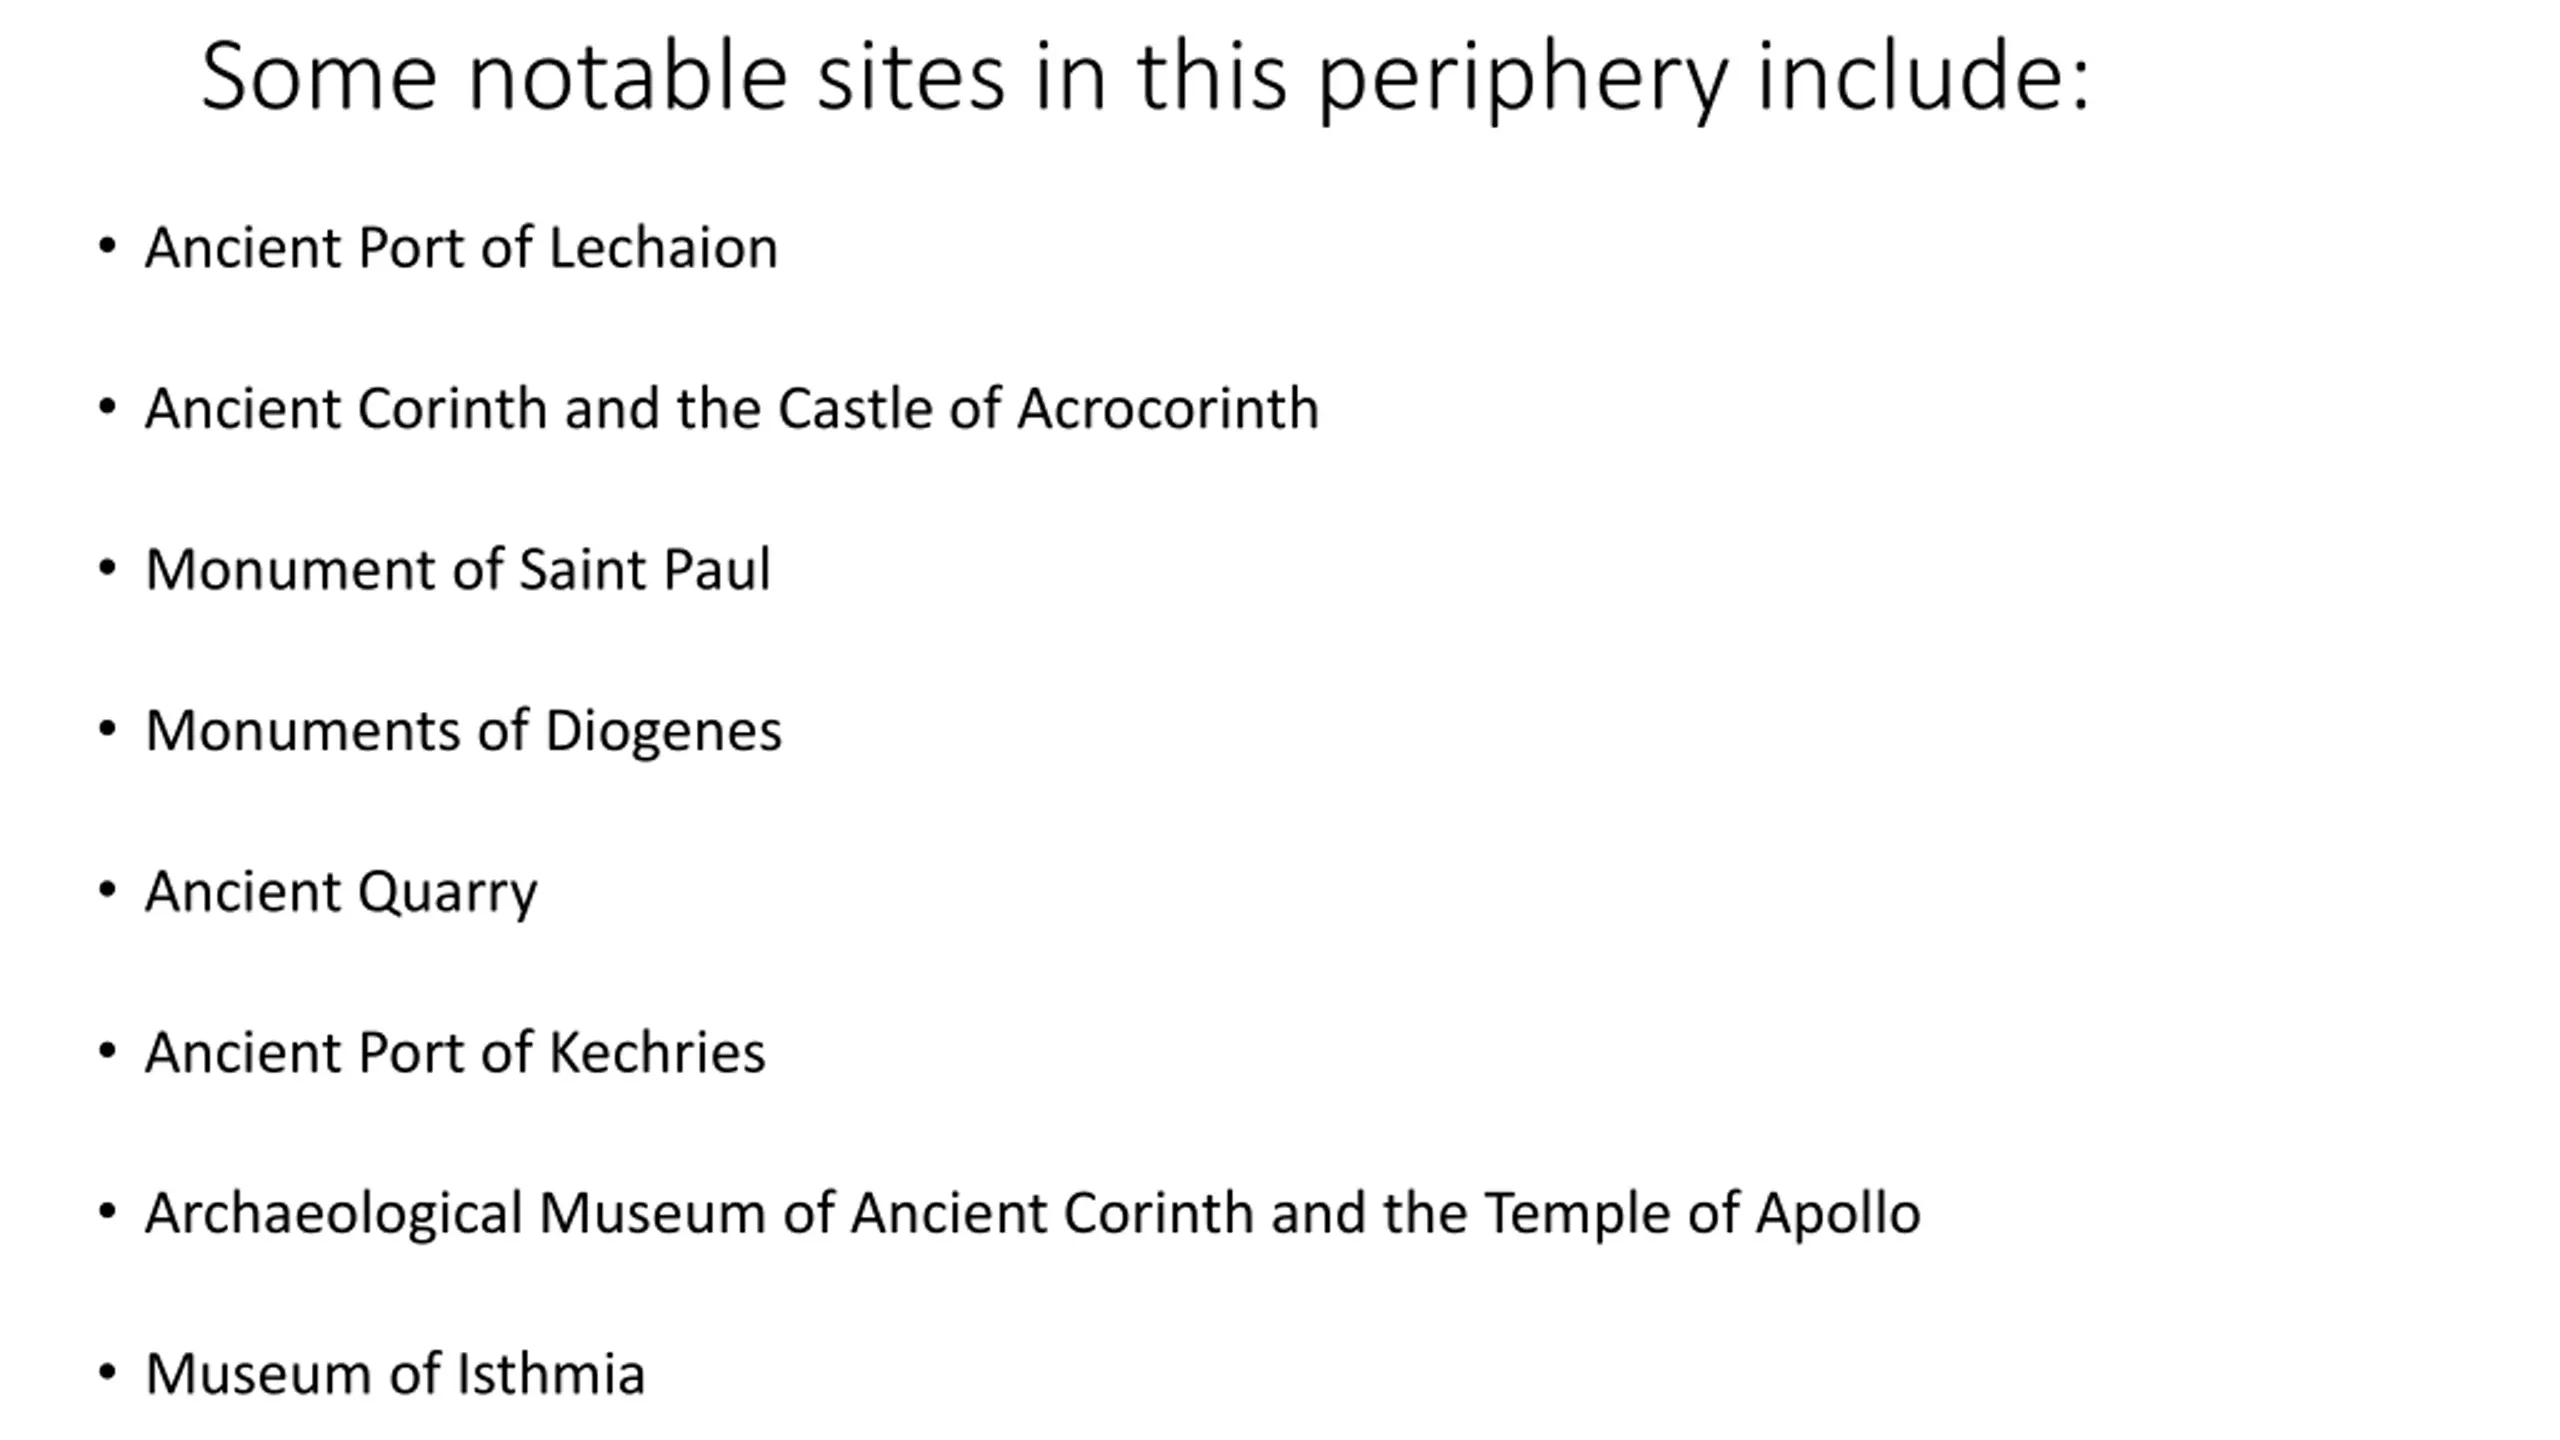Click the word periphery in the title

pyautogui.click(x=1523, y=82)
